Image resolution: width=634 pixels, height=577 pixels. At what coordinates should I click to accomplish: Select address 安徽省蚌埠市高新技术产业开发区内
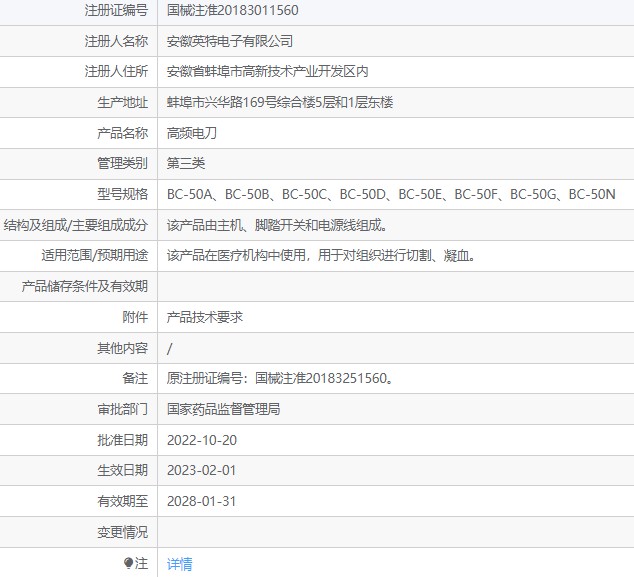(268, 72)
